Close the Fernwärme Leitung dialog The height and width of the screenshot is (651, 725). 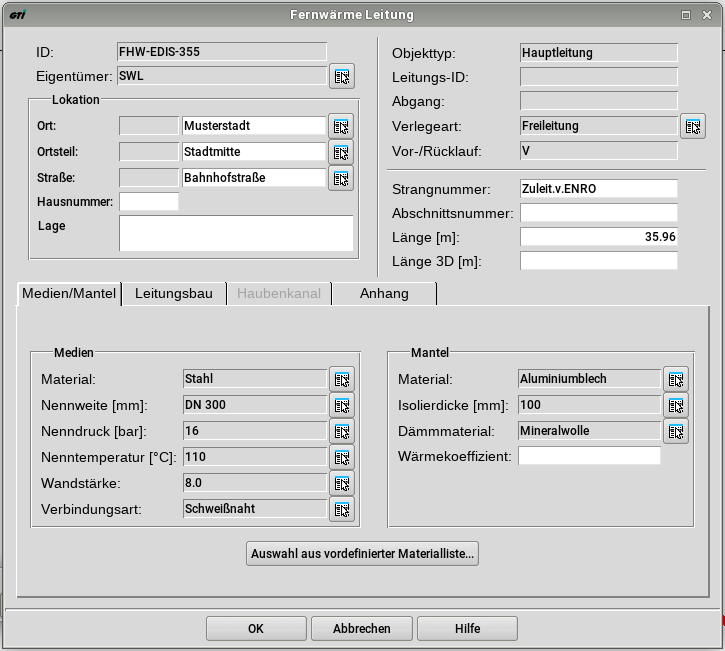click(x=707, y=15)
